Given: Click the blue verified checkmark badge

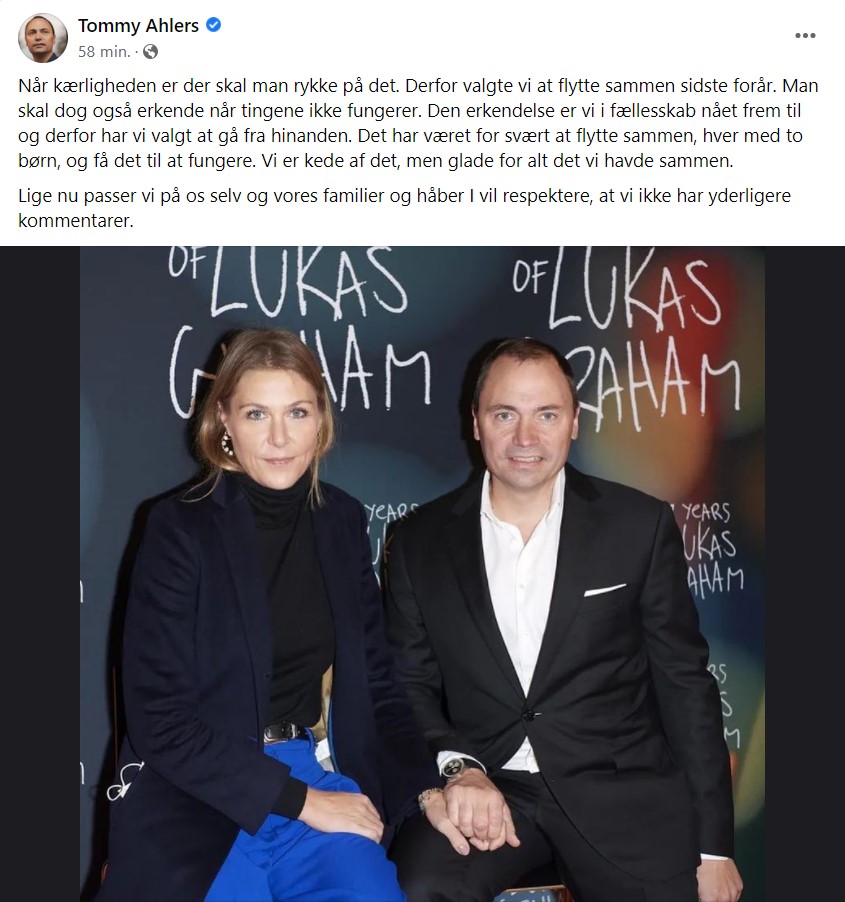Looking at the screenshot, I should (213, 25).
